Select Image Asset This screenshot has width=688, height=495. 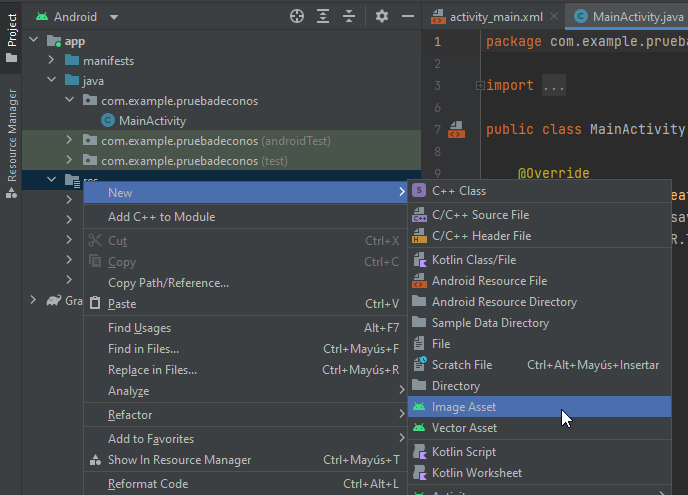pos(540,407)
